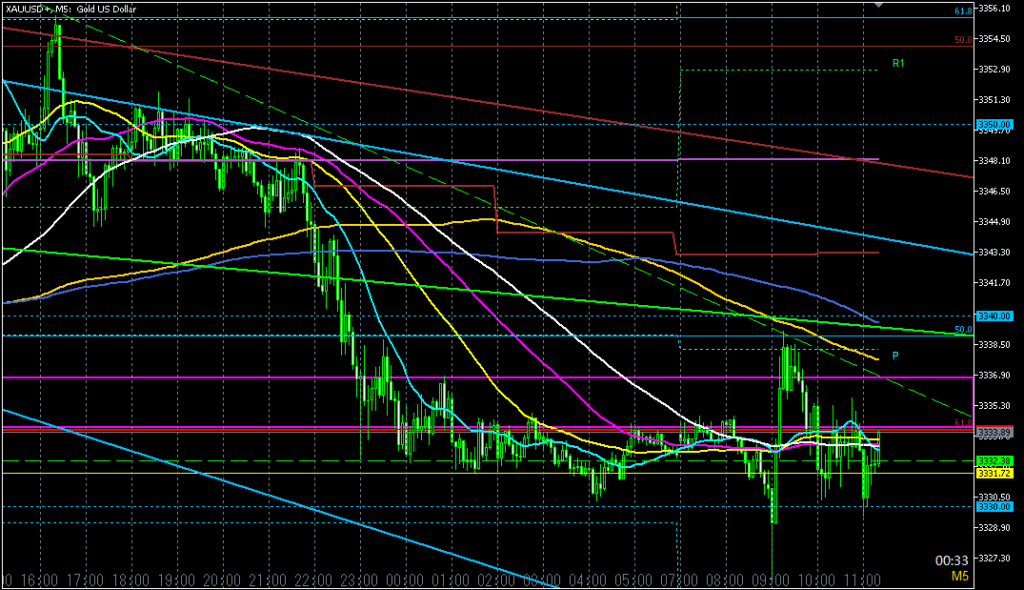Image resolution: width=1024 pixels, height=590 pixels.
Task: Click the 3328.90 price scale value
Action: tap(994, 527)
